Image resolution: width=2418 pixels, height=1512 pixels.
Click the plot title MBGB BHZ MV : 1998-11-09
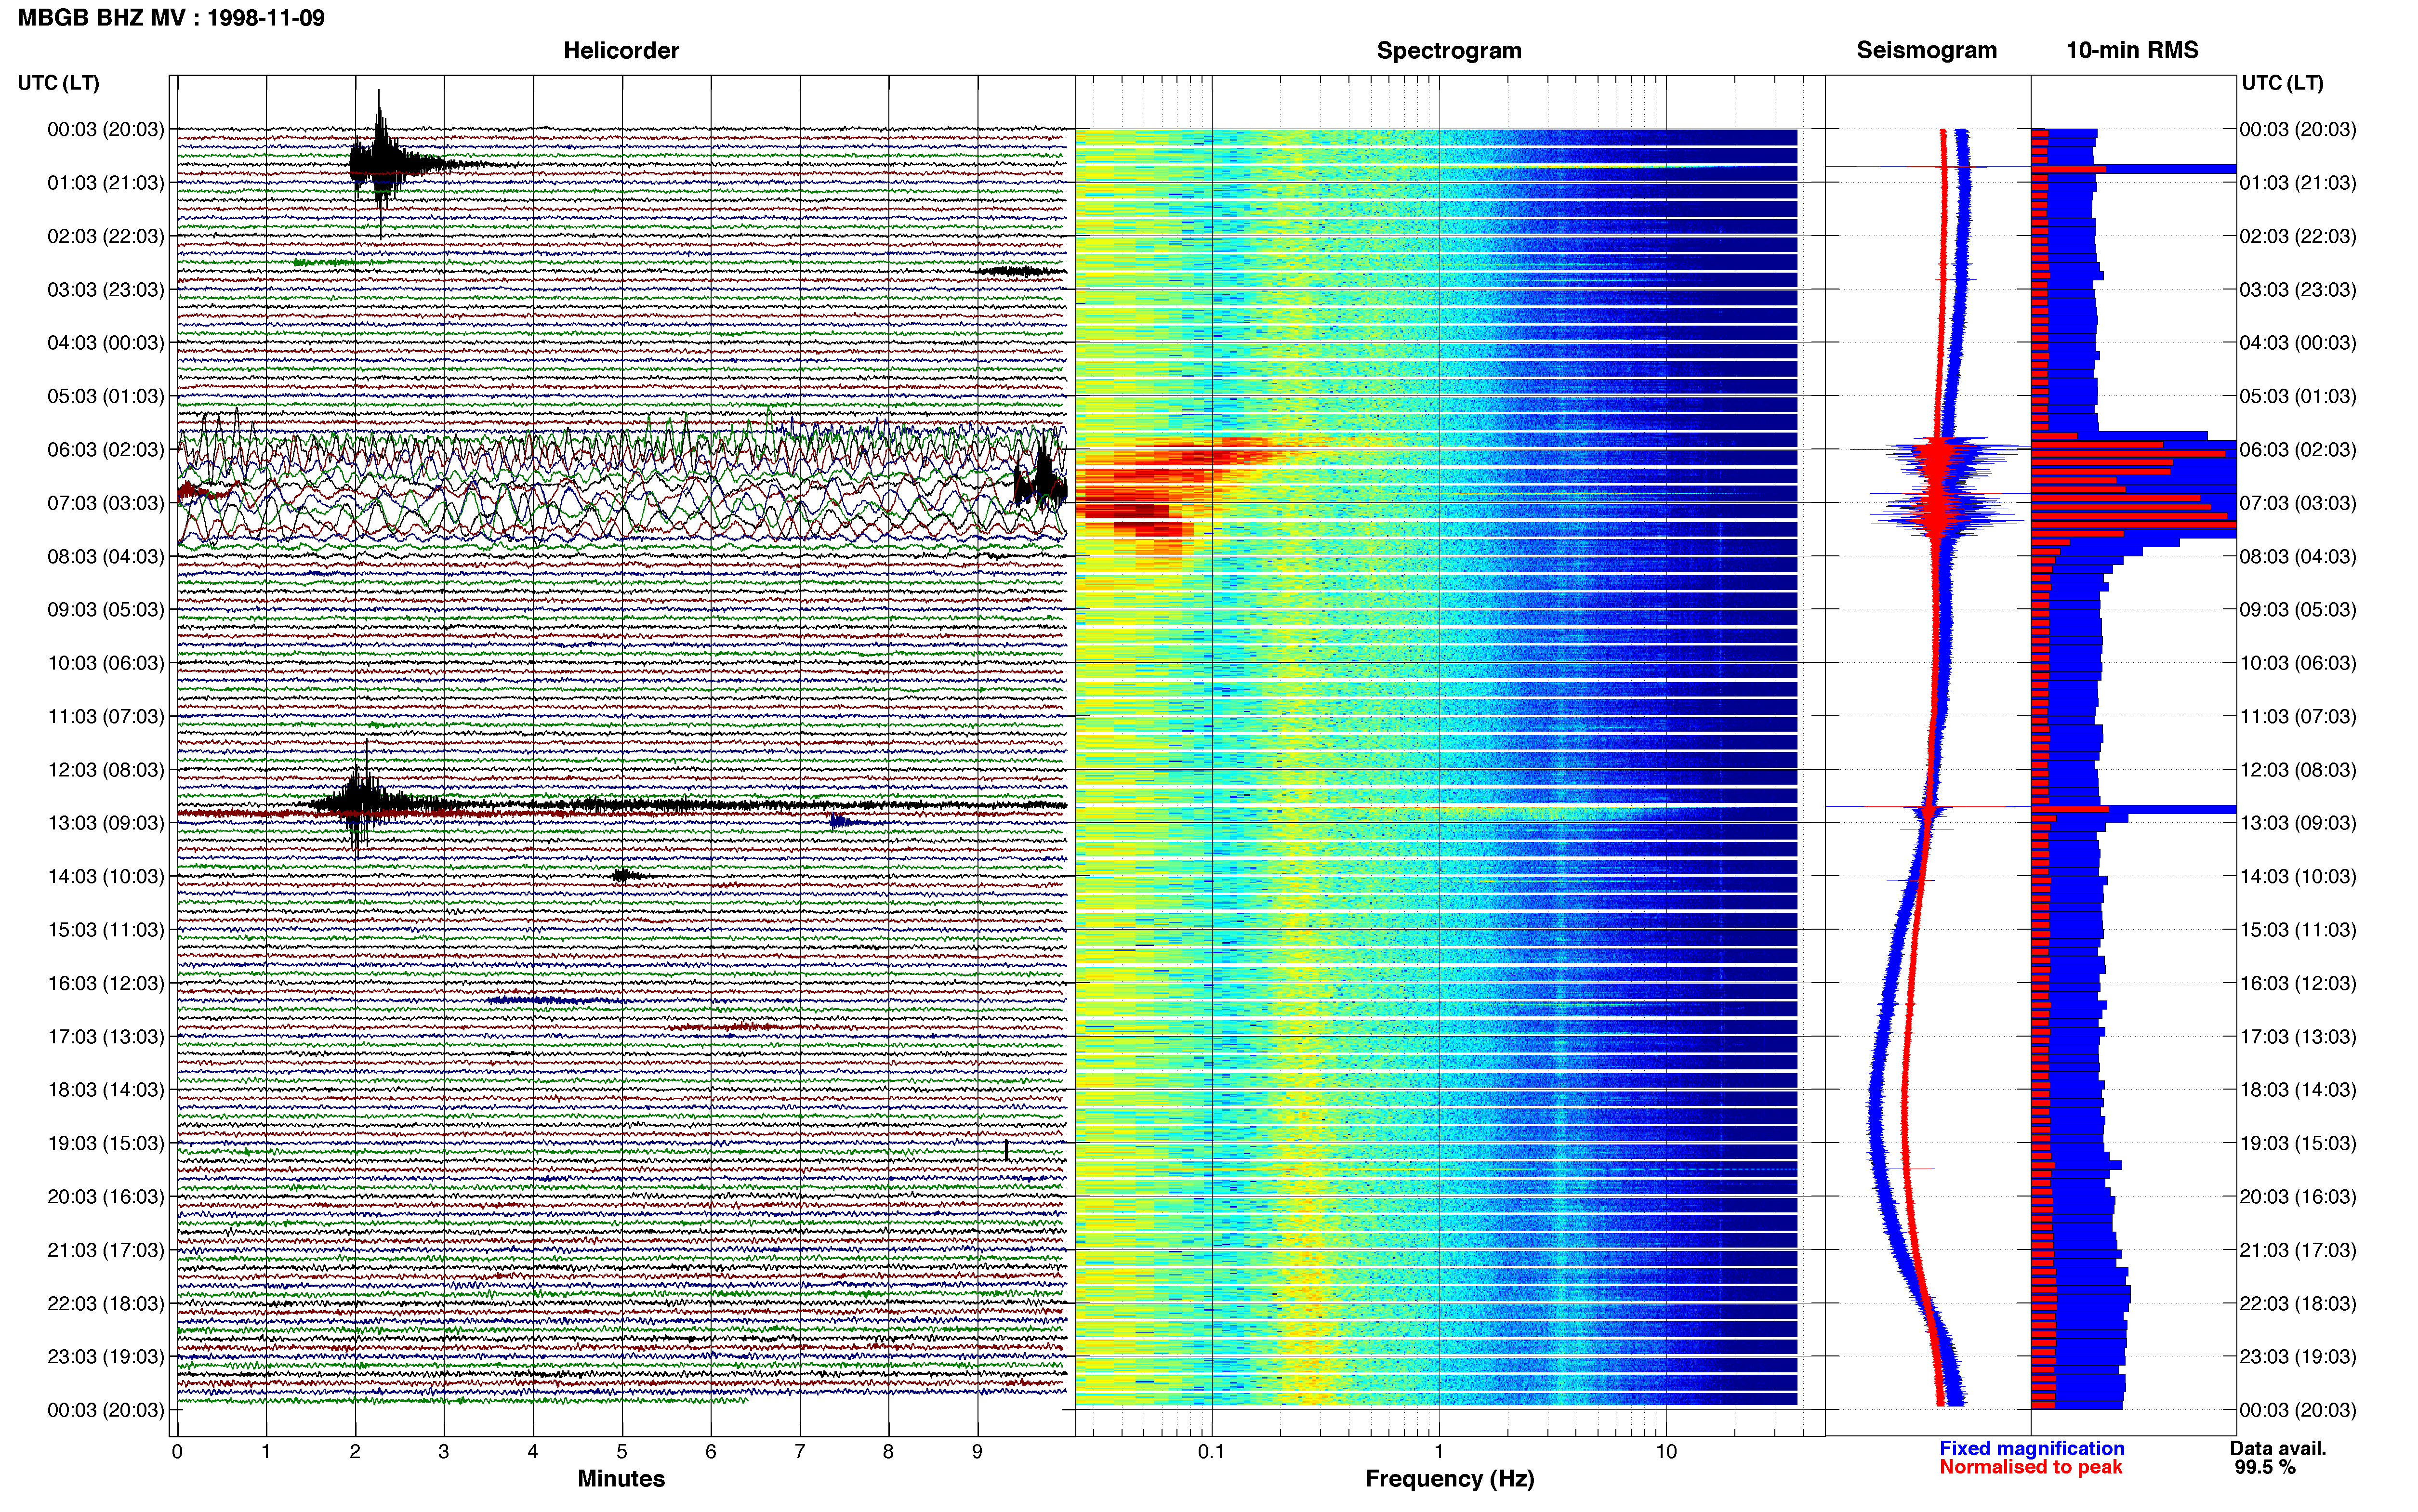pyautogui.click(x=171, y=17)
